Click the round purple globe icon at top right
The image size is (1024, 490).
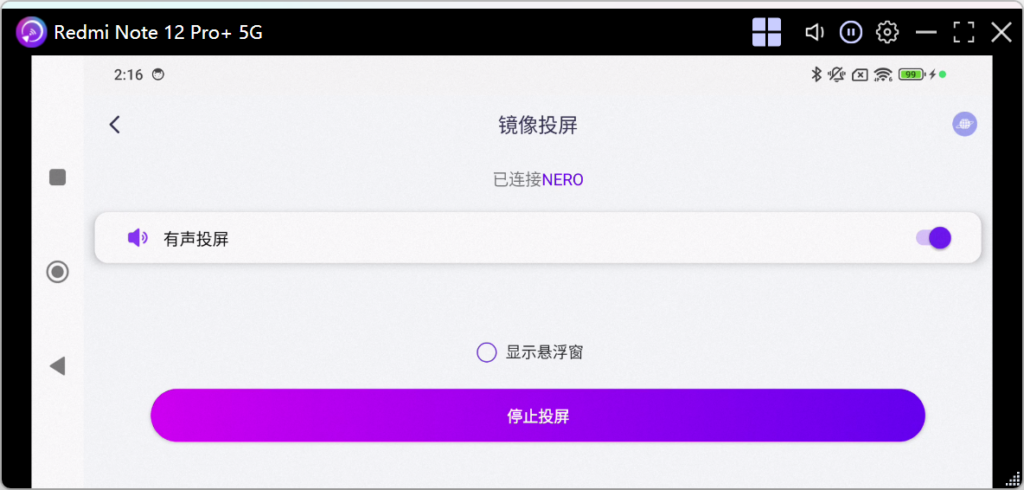pyautogui.click(x=965, y=124)
